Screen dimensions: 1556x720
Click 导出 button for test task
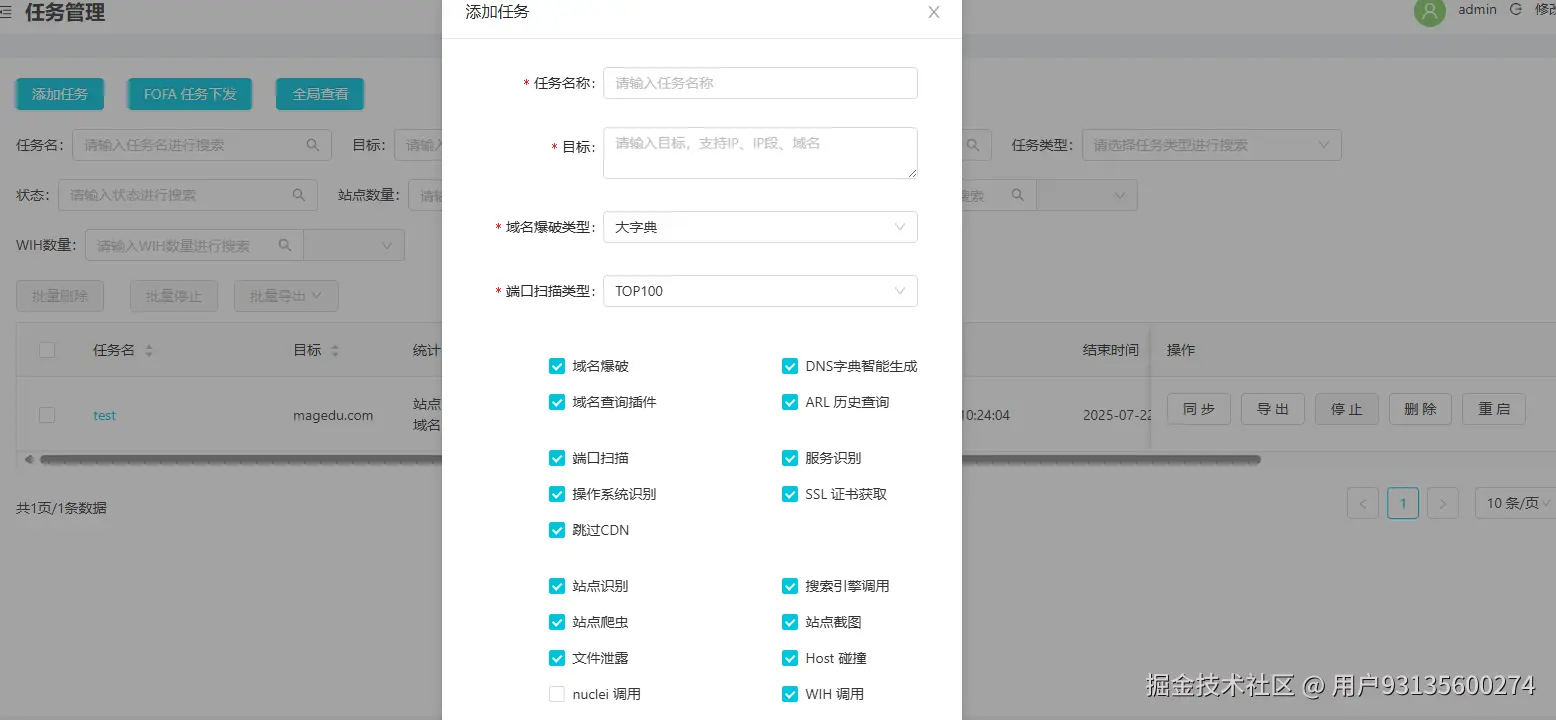point(1273,409)
